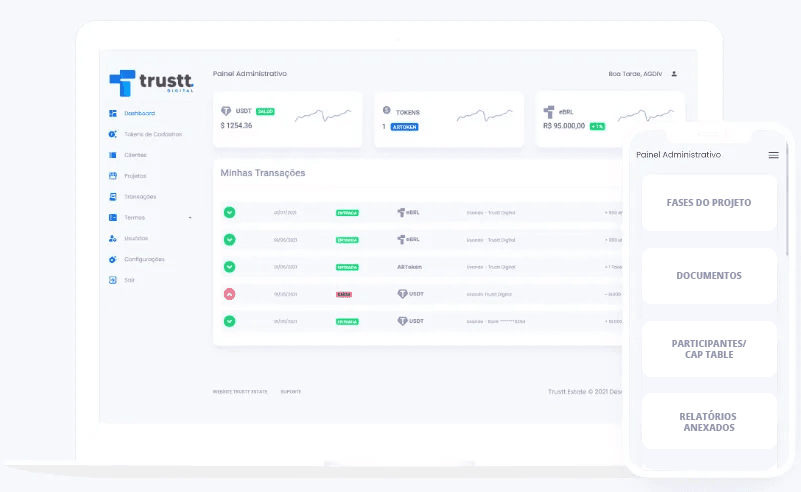Tap the DOCUMENTOS button on the phone
Image resolution: width=801 pixels, height=492 pixels.
pos(709,276)
